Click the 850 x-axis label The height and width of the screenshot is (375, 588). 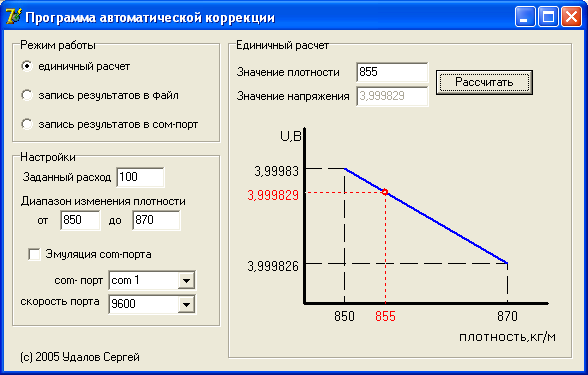[344, 316]
